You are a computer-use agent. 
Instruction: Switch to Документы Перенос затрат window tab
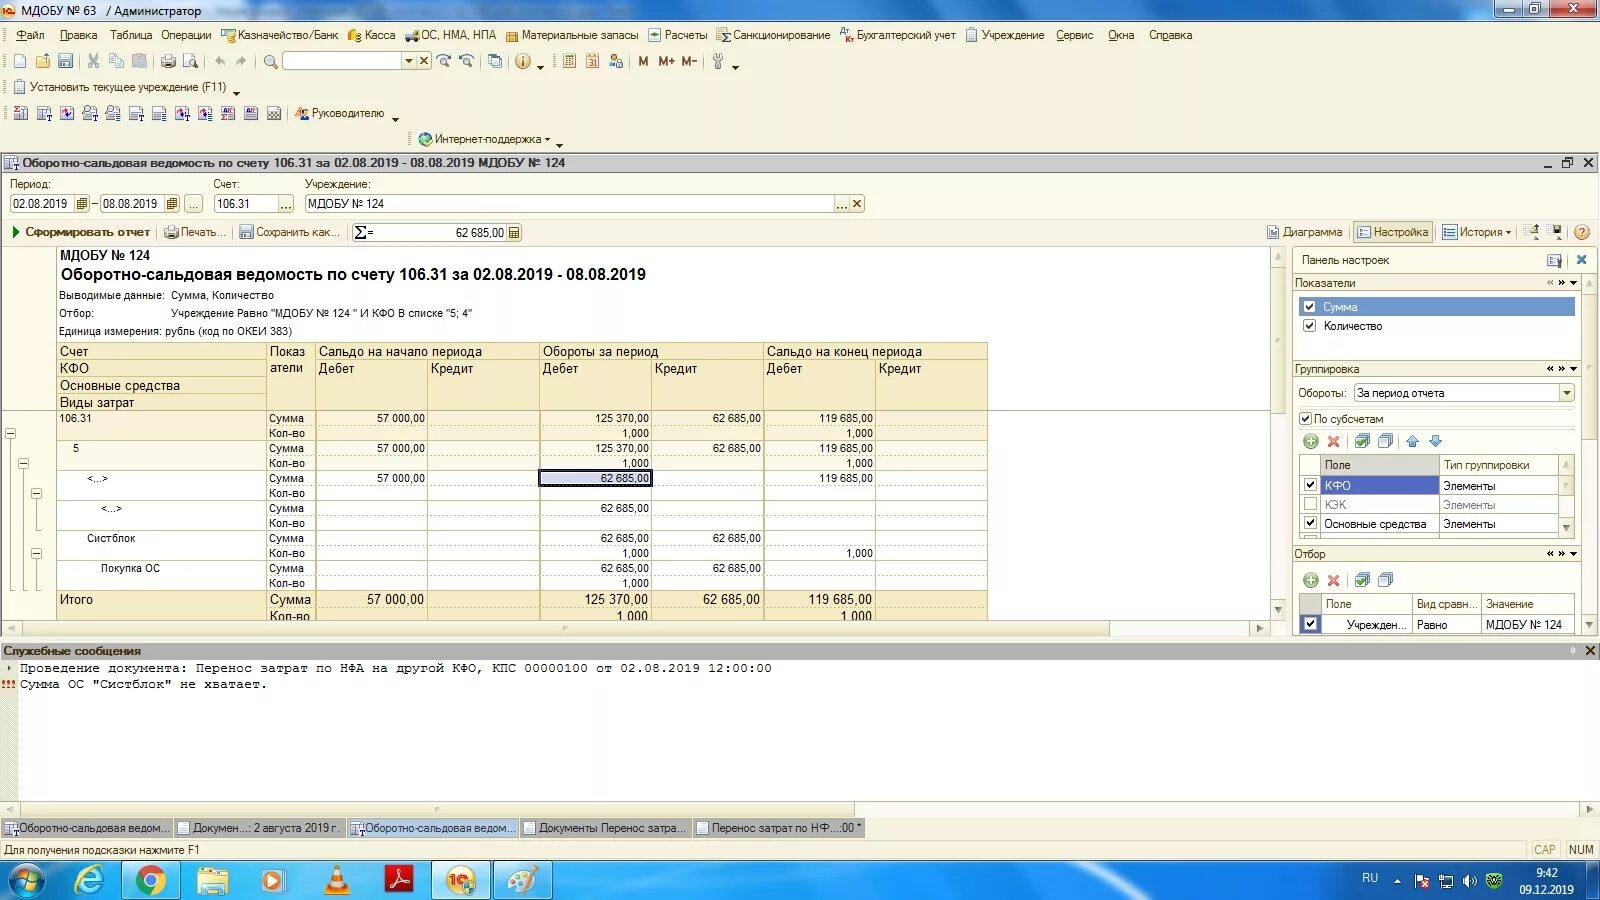tap(604, 828)
